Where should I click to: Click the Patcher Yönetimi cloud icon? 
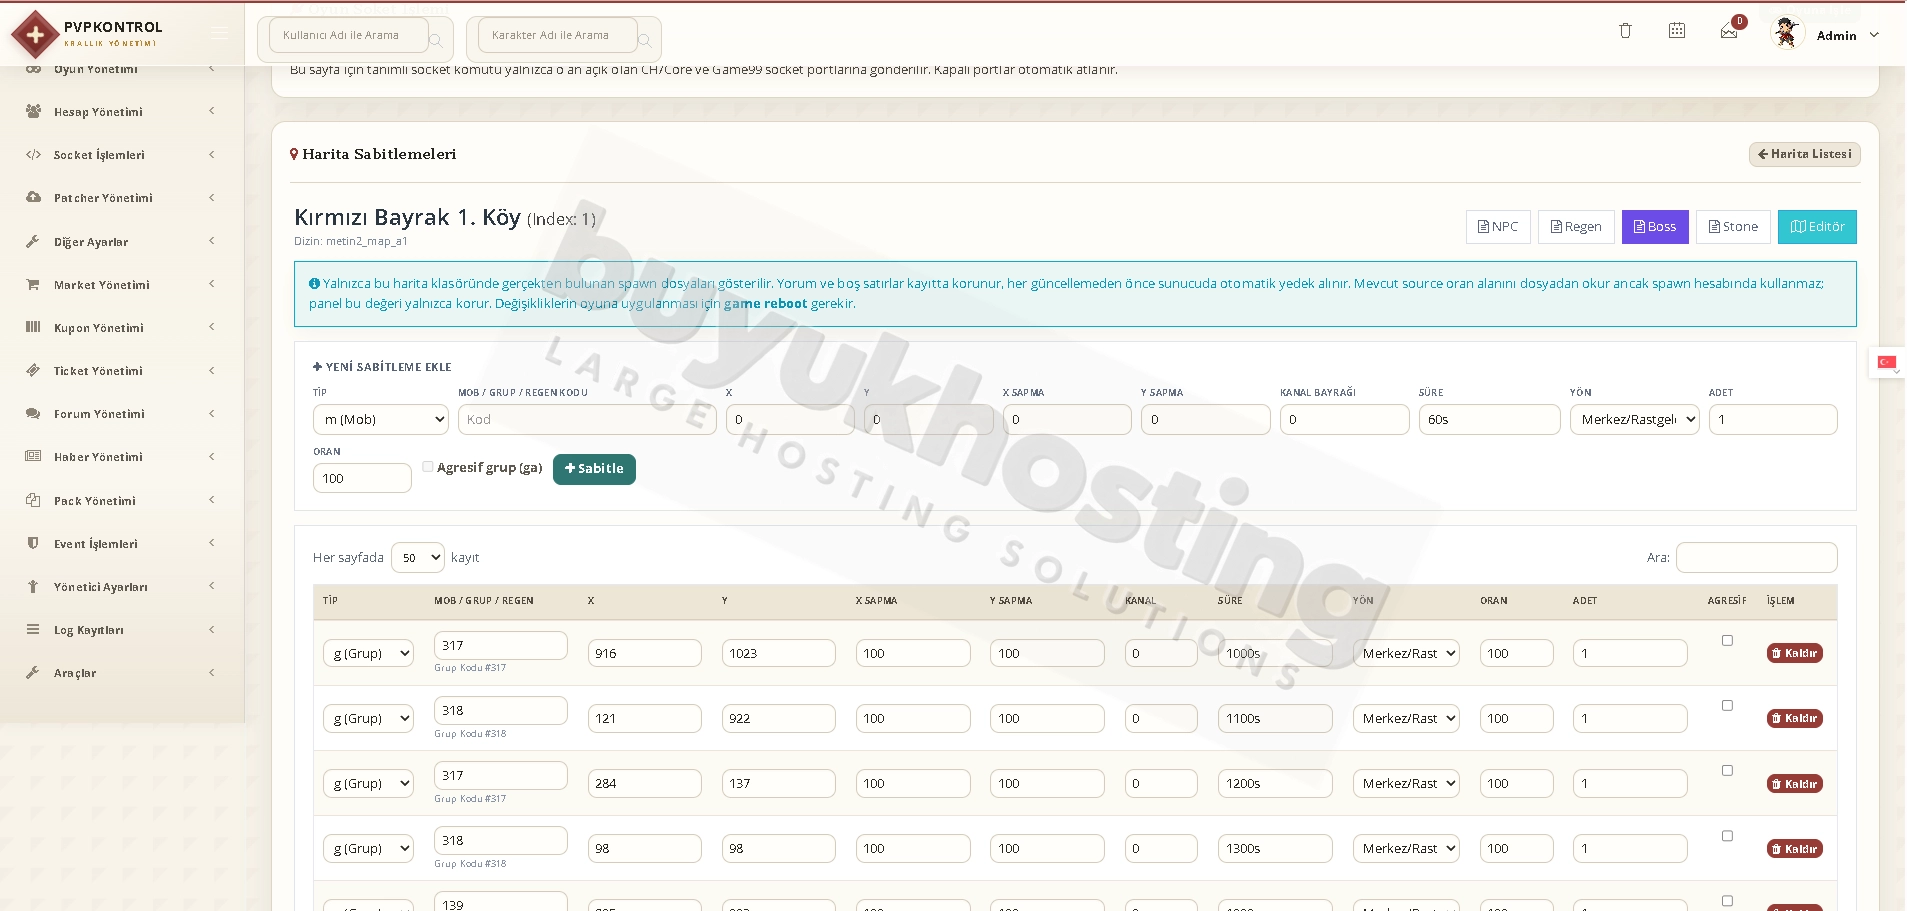33,197
